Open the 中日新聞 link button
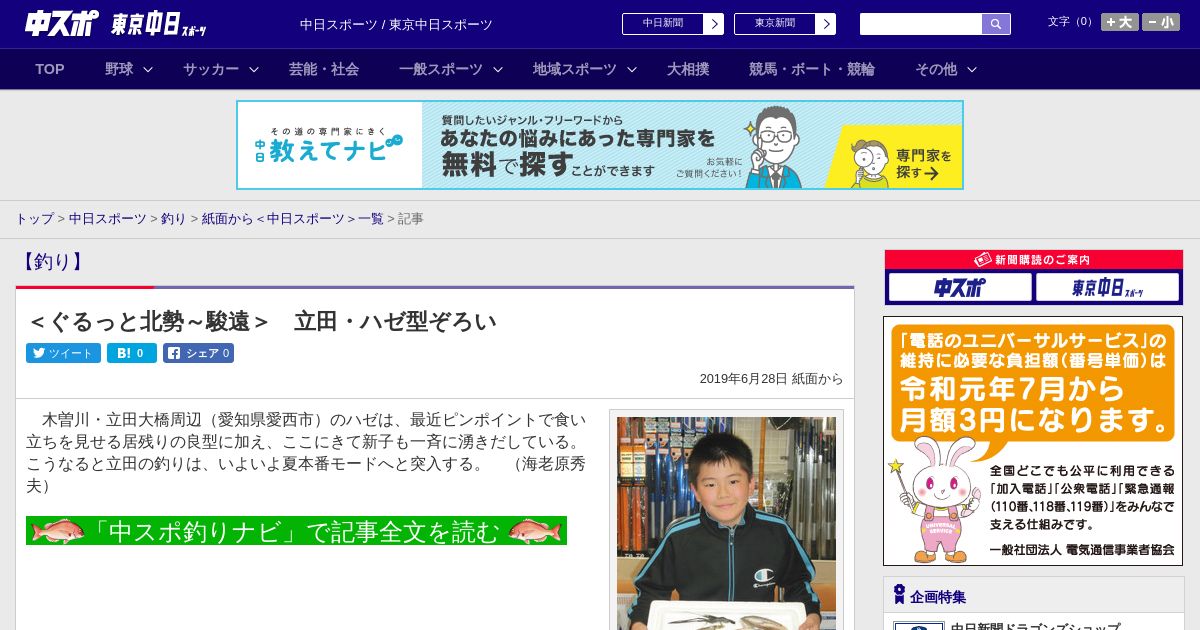This screenshot has width=1200, height=630. coord(673,24)
